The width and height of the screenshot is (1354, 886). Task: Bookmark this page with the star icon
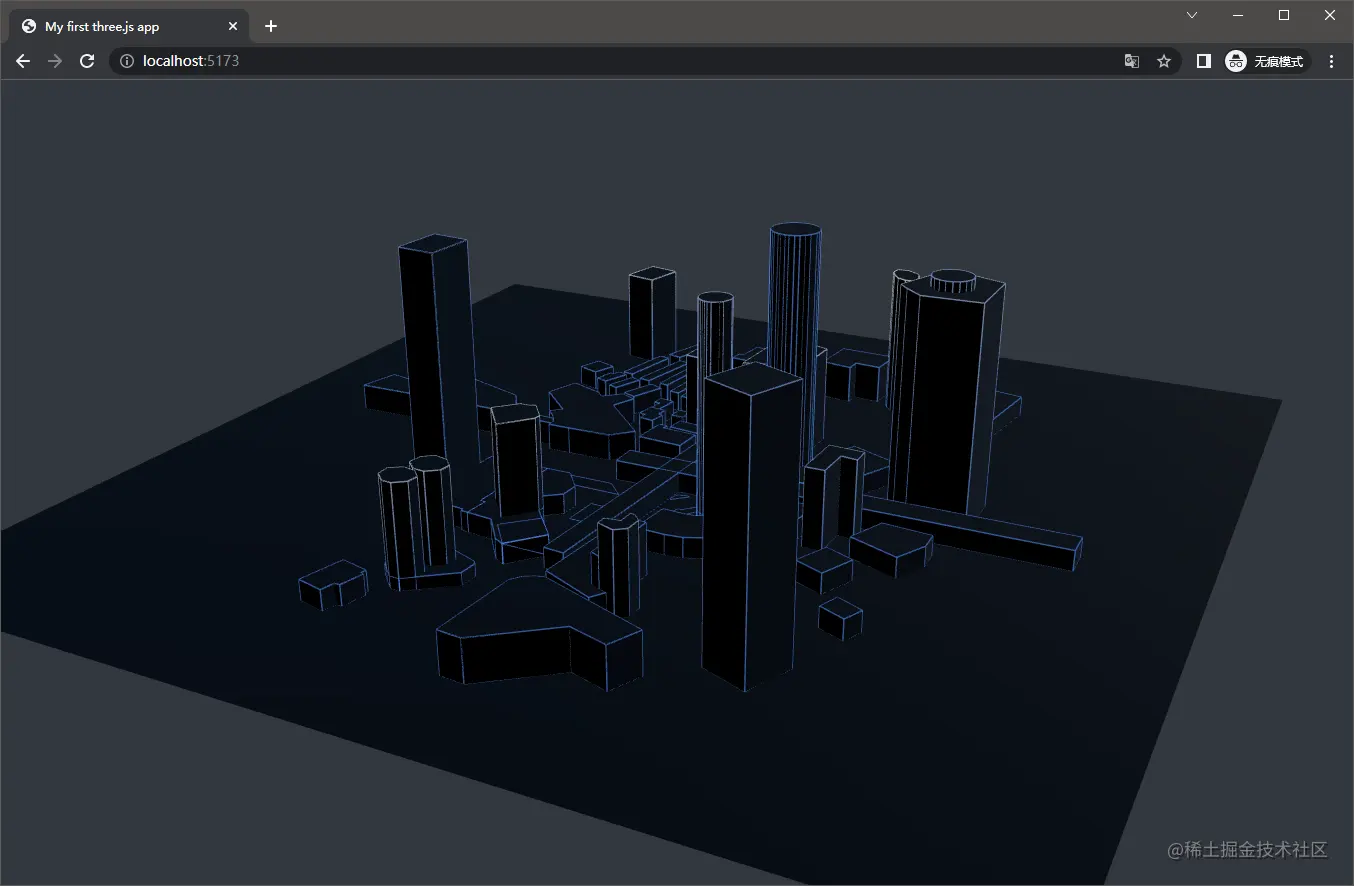(x=1164, y=61)
